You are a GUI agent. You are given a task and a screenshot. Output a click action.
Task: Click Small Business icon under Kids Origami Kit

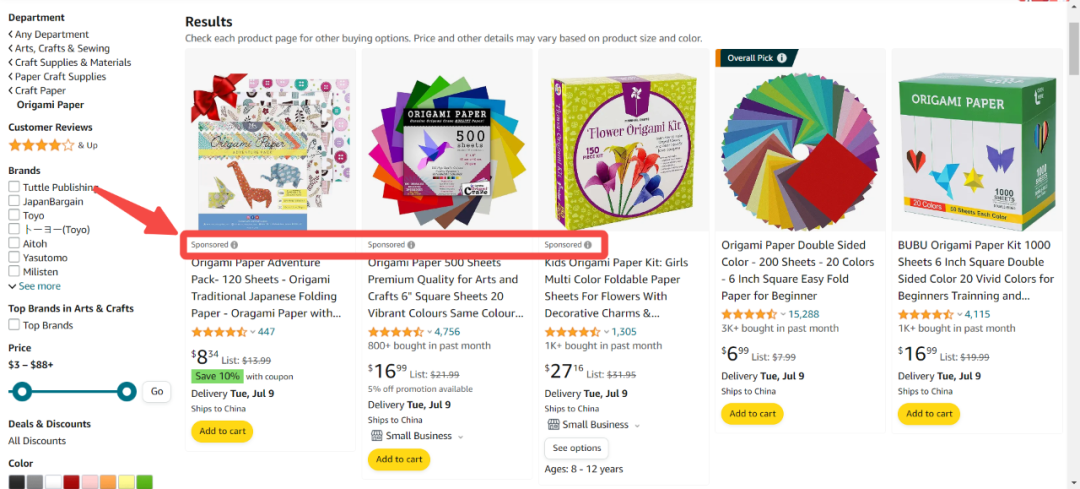(x=553, y=424)
